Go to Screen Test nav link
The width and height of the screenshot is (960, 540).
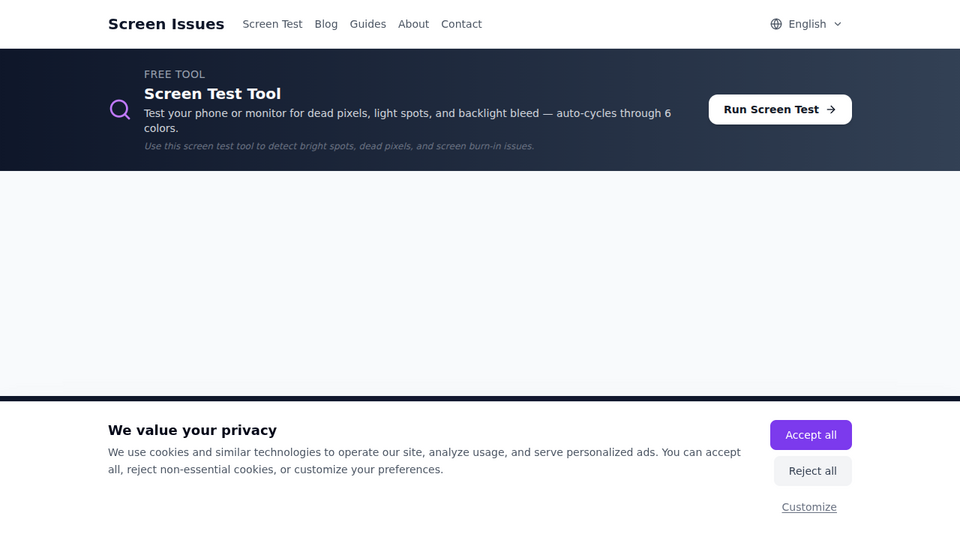[x=272, y=24]
